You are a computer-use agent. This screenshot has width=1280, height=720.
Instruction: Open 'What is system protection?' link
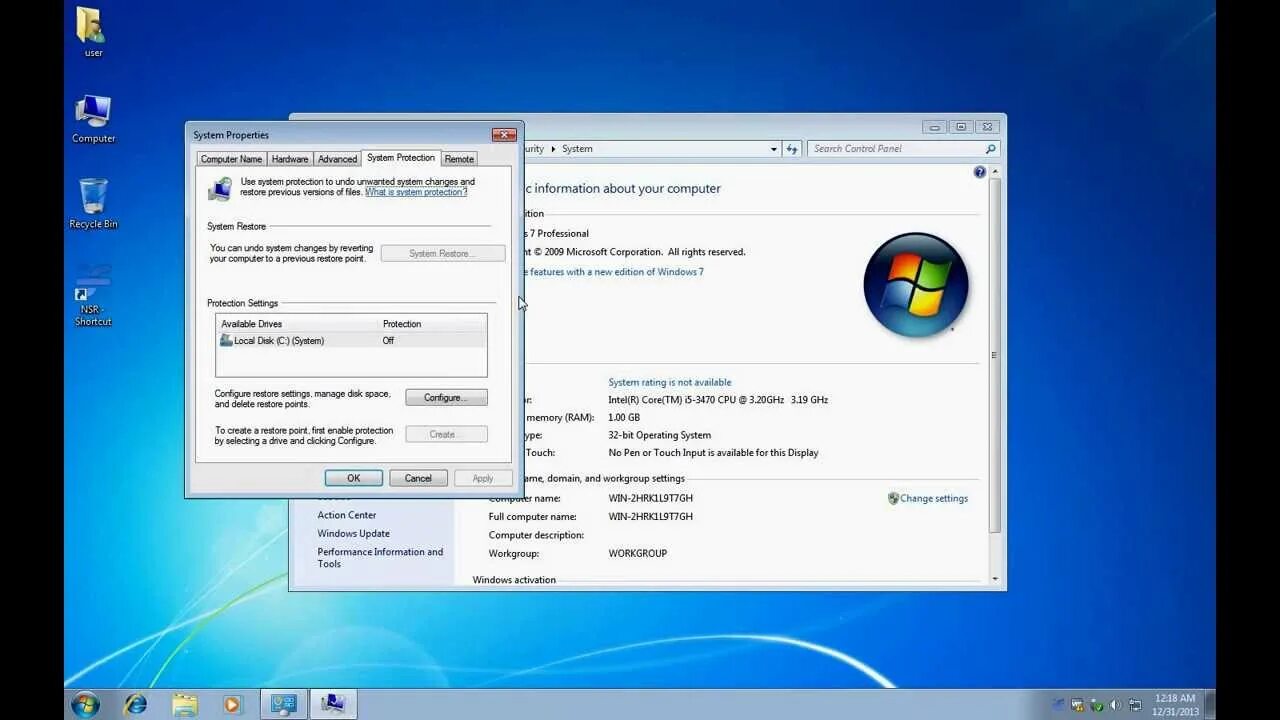[x=416, y=192]
